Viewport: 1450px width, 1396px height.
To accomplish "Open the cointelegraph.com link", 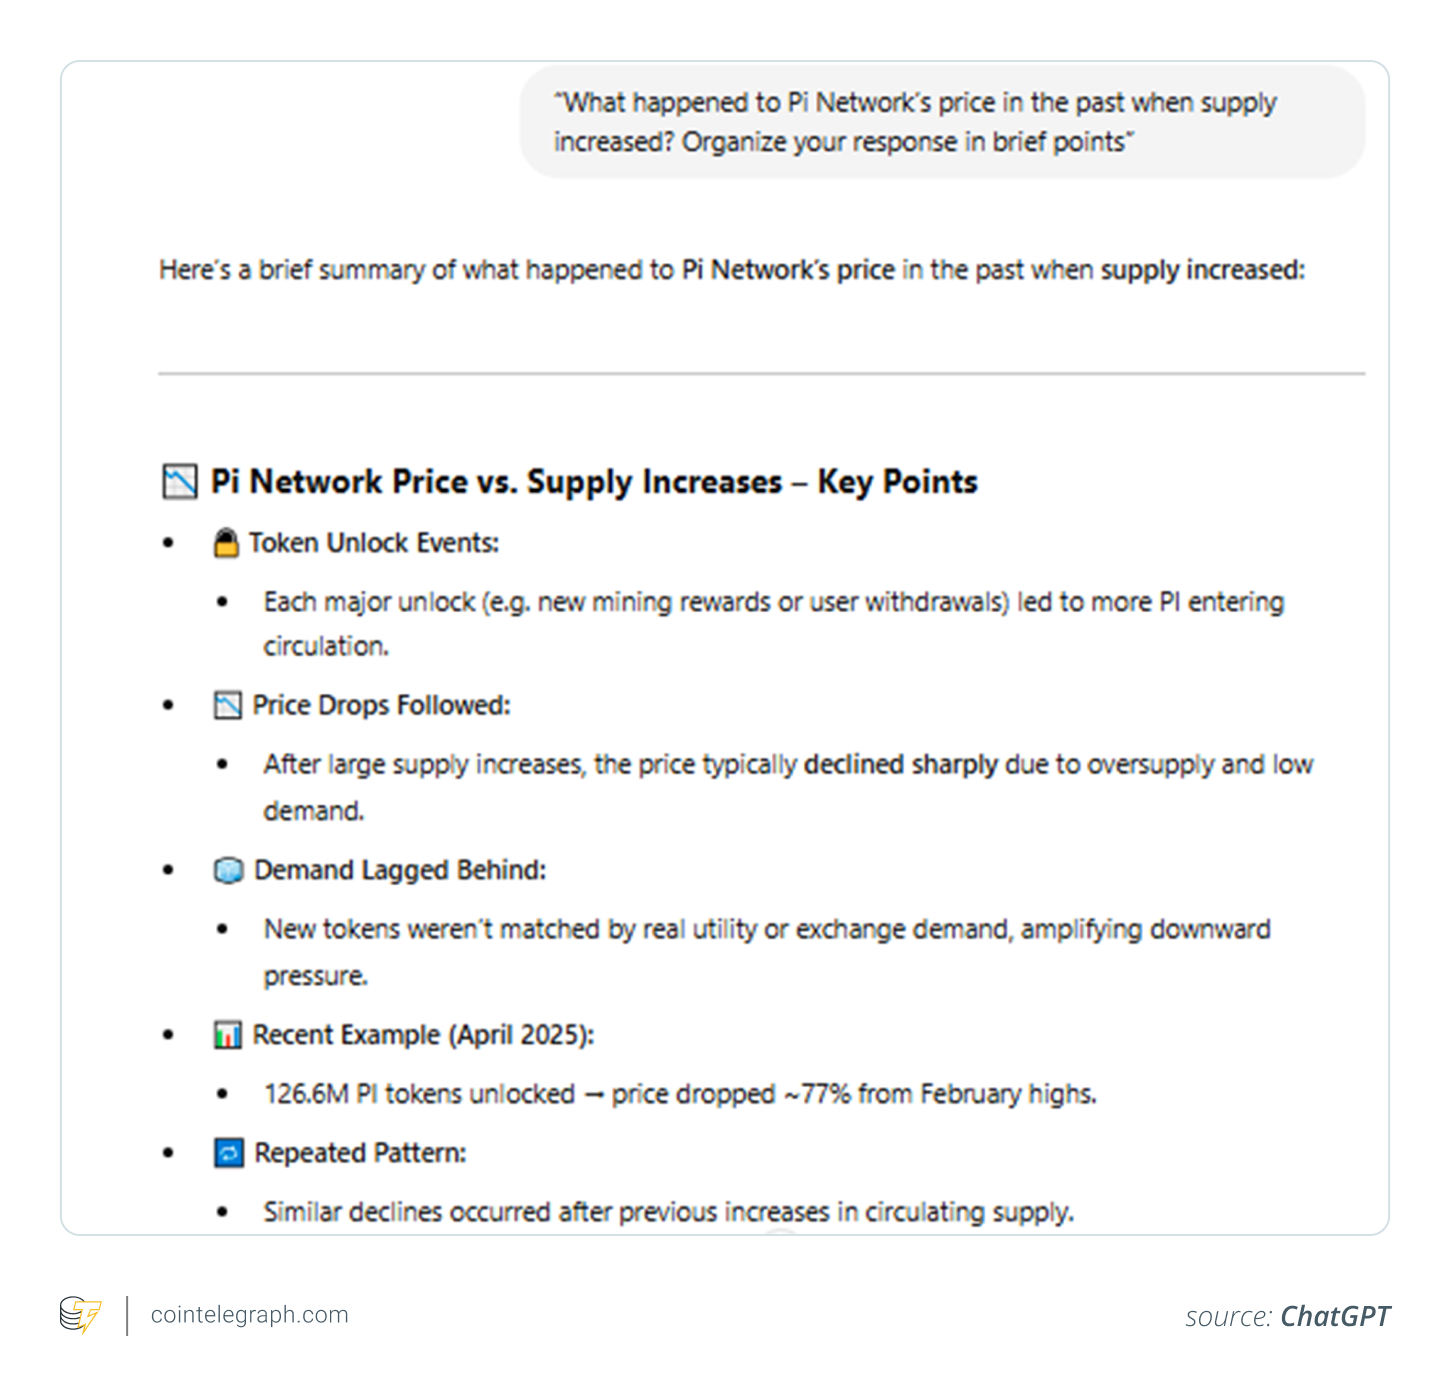I will click(250, 1315).
